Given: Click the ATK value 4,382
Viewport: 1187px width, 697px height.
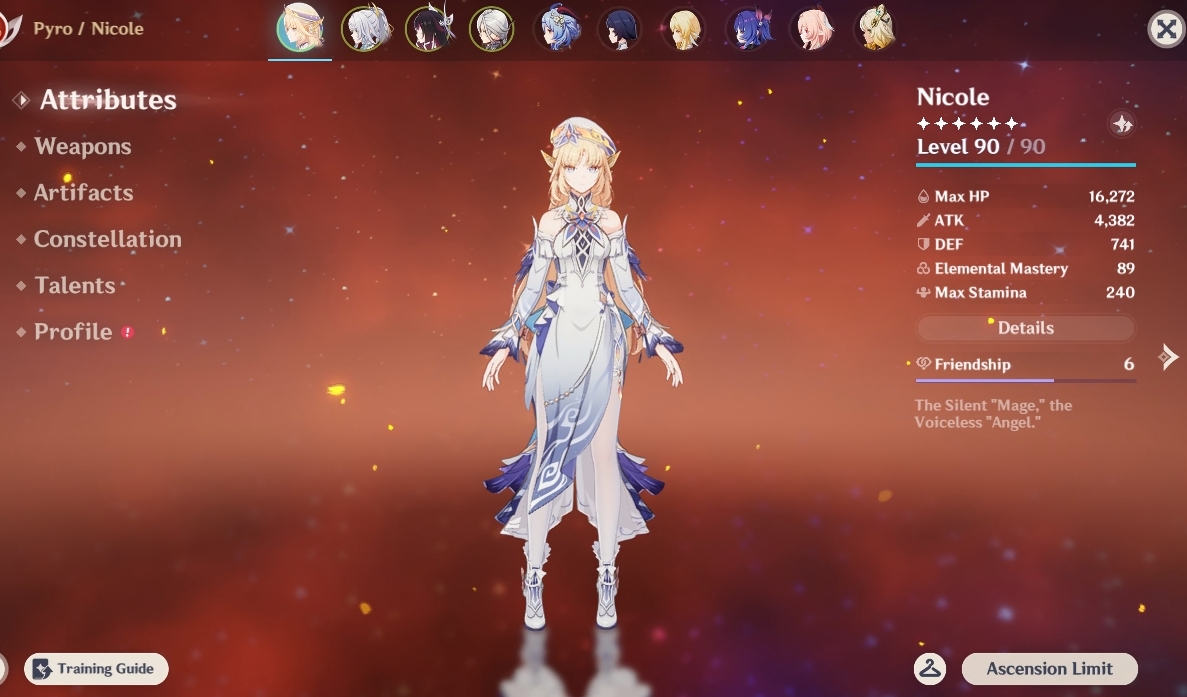Looking at the screenshot, I should [x=1114, y=220].
